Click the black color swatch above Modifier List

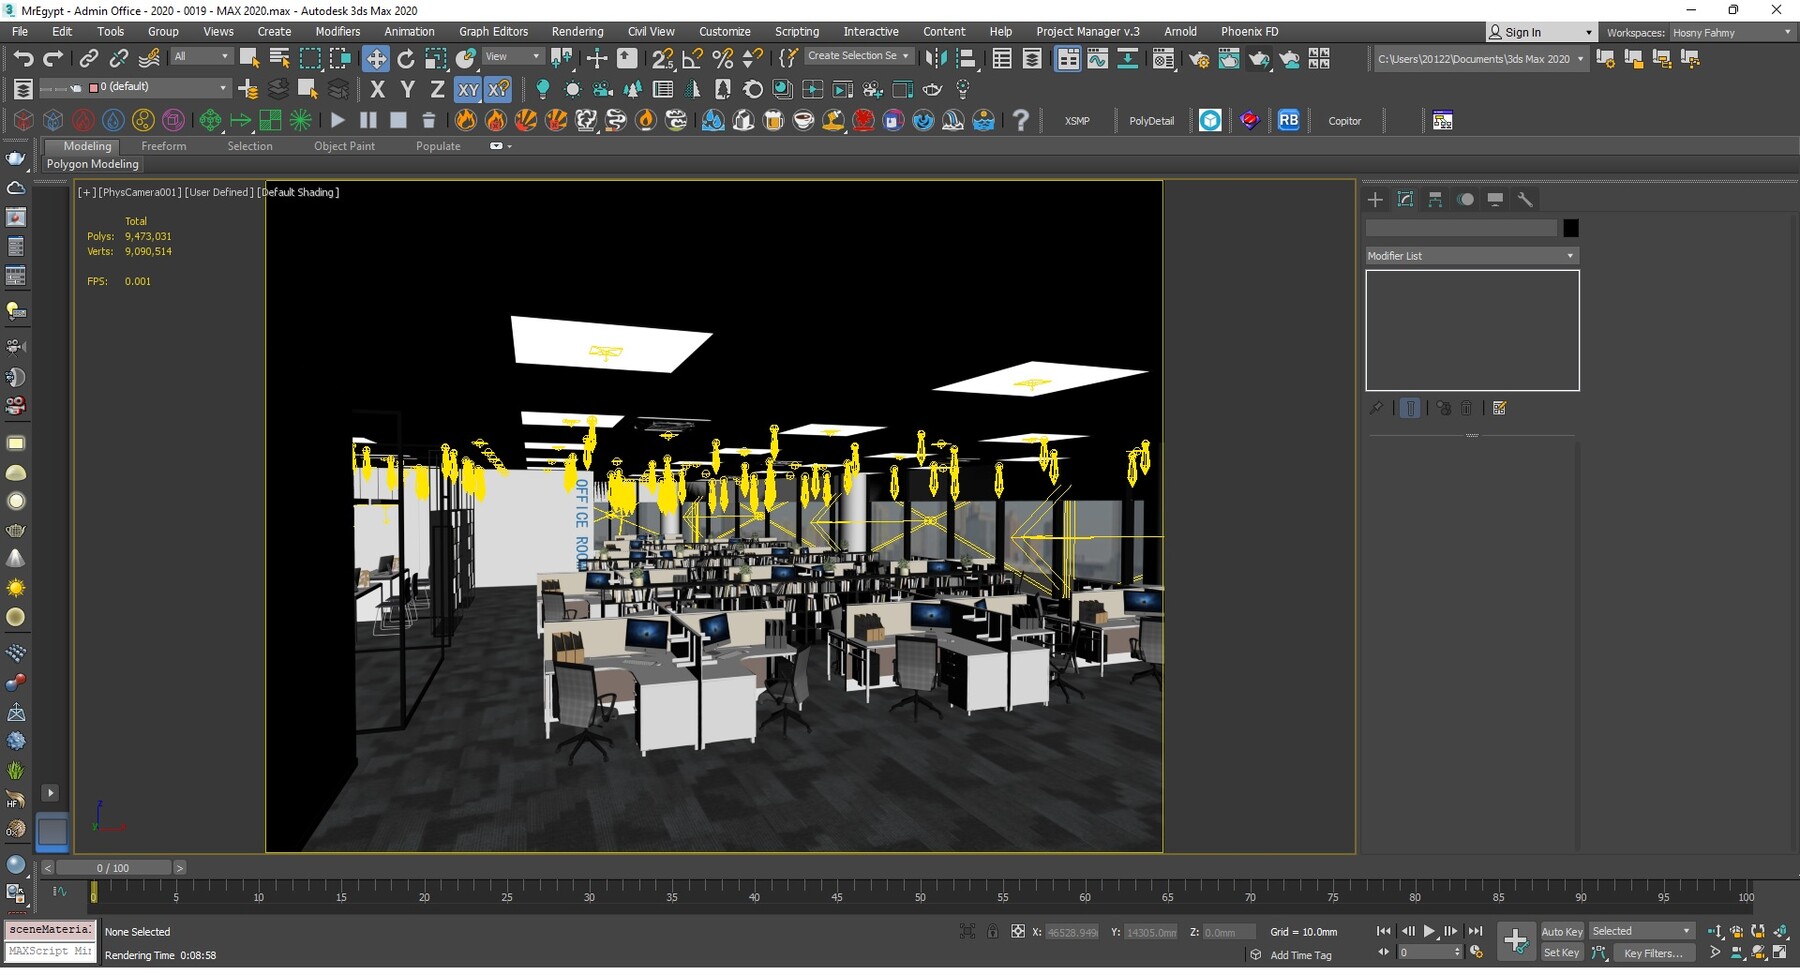click(x=1571, y=228)
